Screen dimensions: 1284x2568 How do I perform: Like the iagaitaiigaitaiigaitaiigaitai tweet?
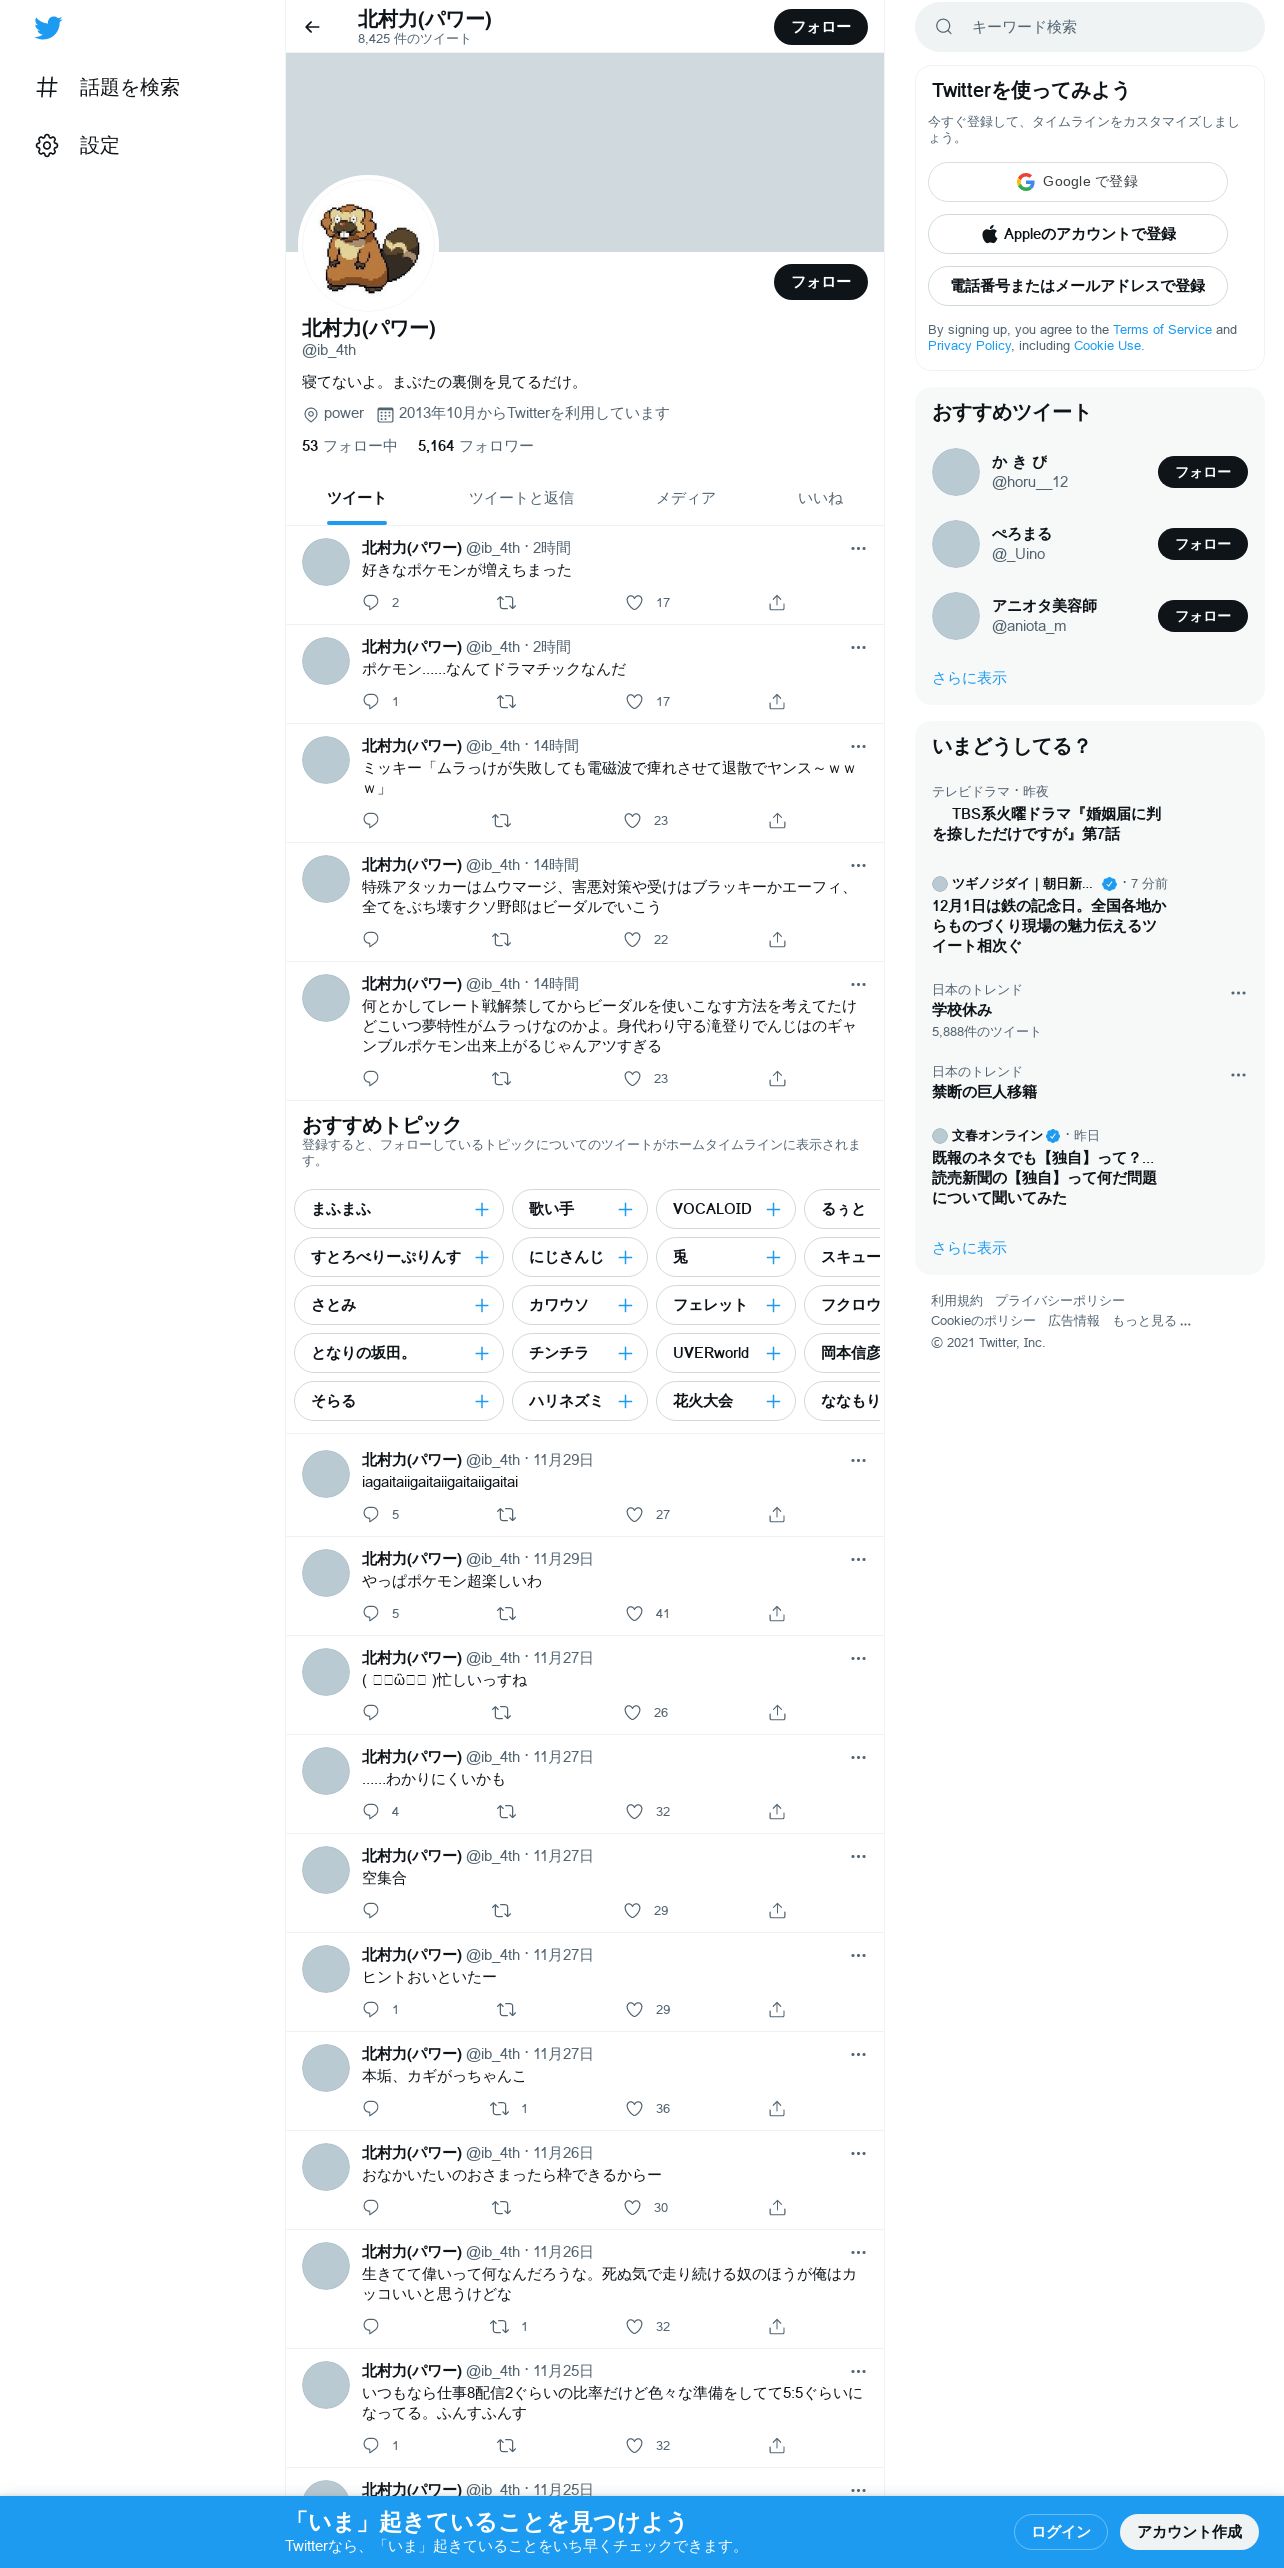[634, 1514]
